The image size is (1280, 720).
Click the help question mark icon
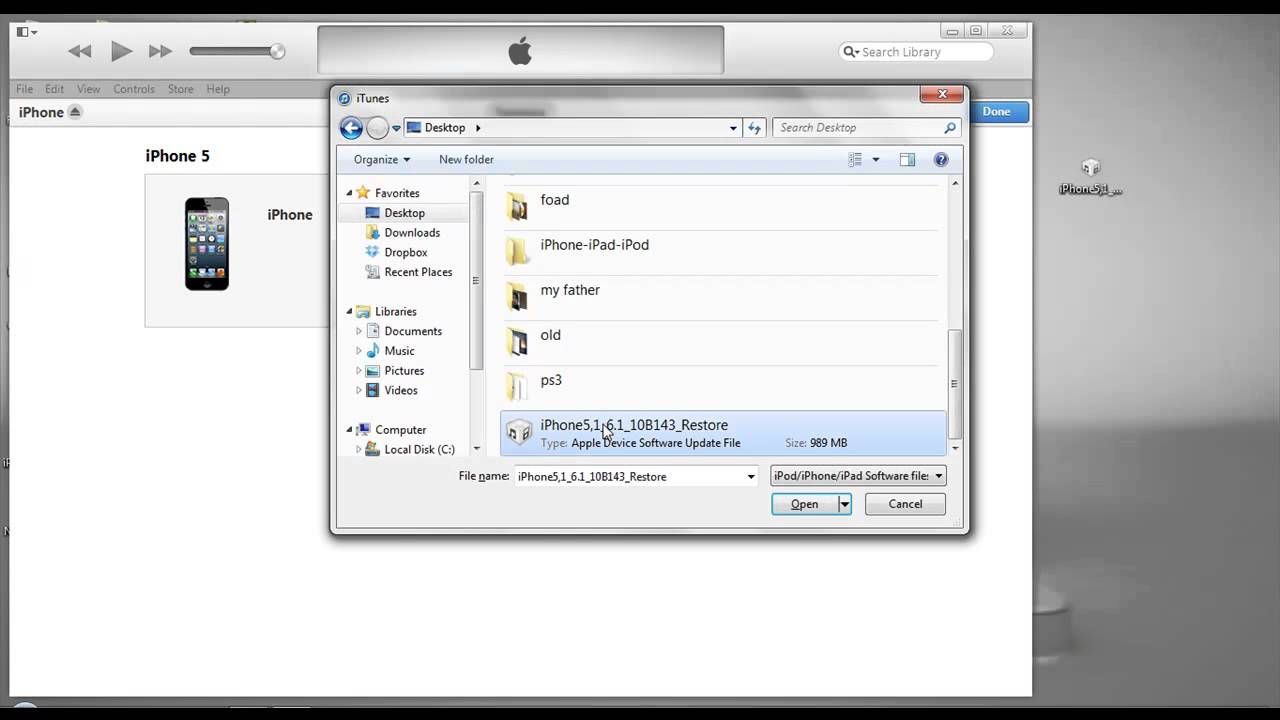[x=940, y=159]
